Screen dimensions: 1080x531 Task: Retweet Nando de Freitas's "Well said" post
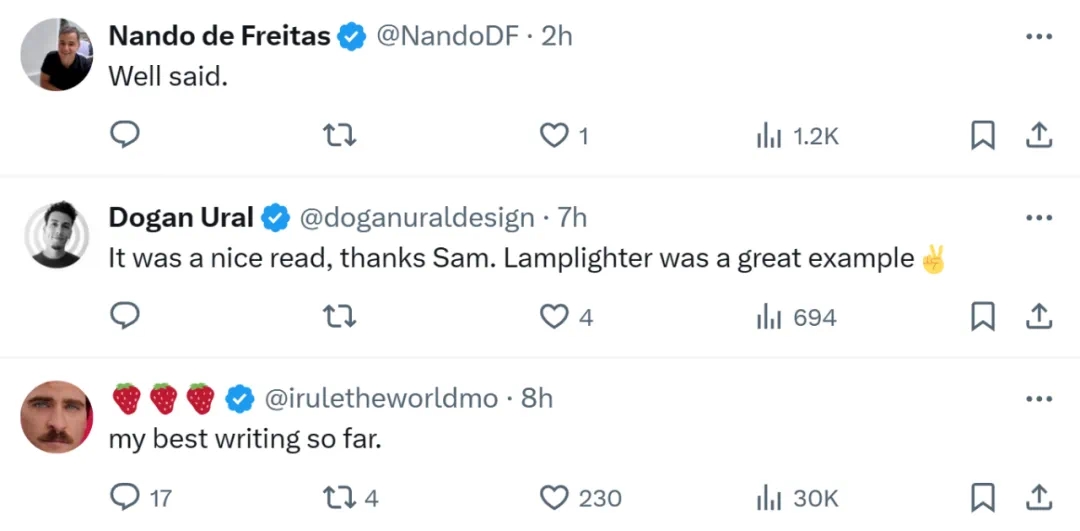coord(341,135)
